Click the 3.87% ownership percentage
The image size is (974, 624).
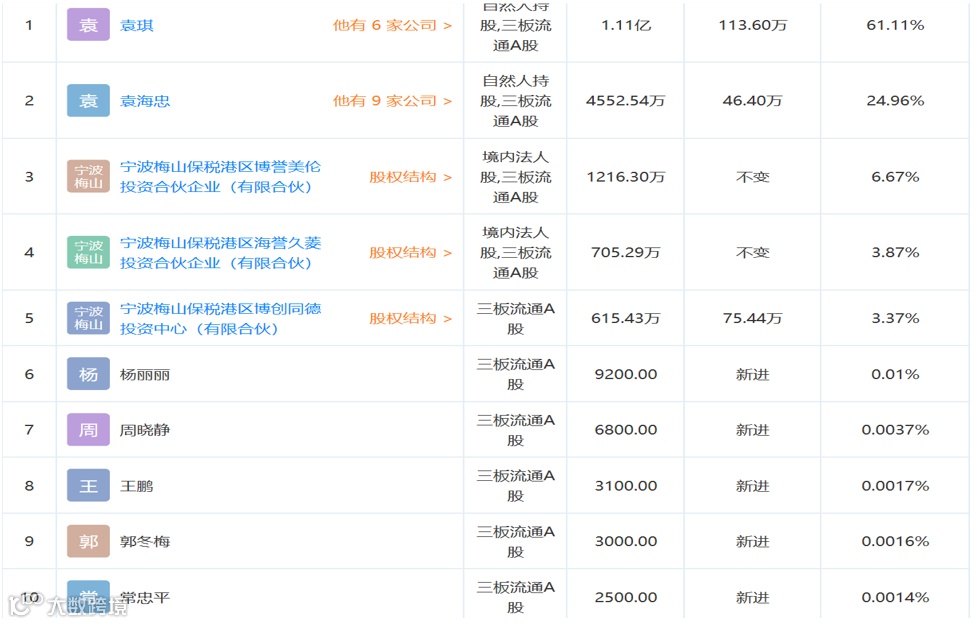[895, 253]
